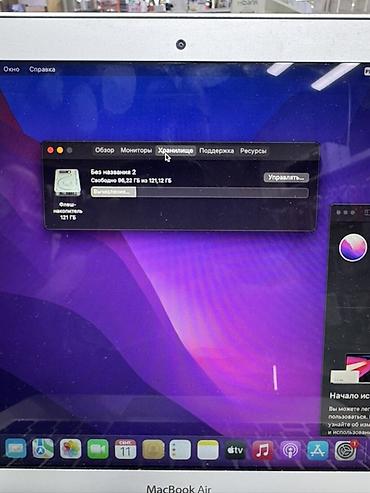Open Calendar icon showing 11
The image size is (370, 493).
pos(125,449)
